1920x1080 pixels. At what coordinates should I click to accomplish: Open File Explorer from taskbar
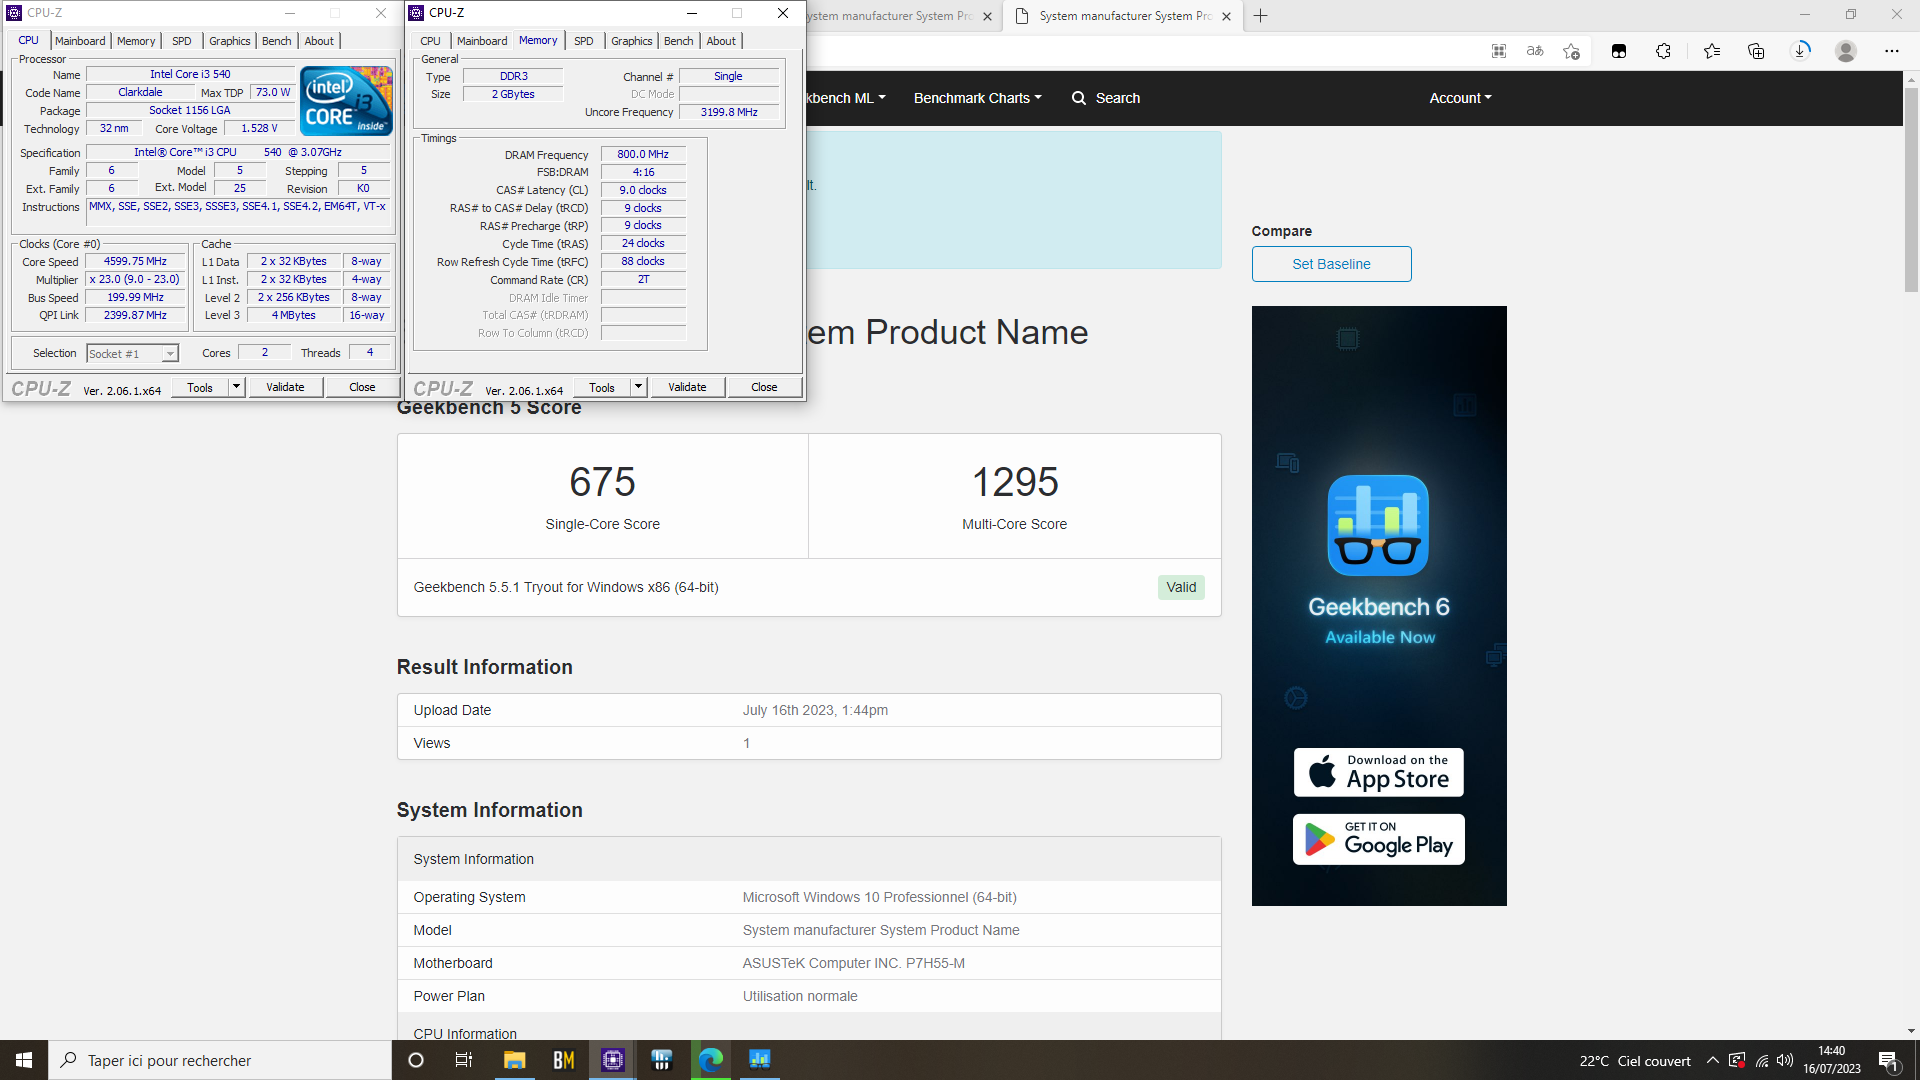[514, 1060]
